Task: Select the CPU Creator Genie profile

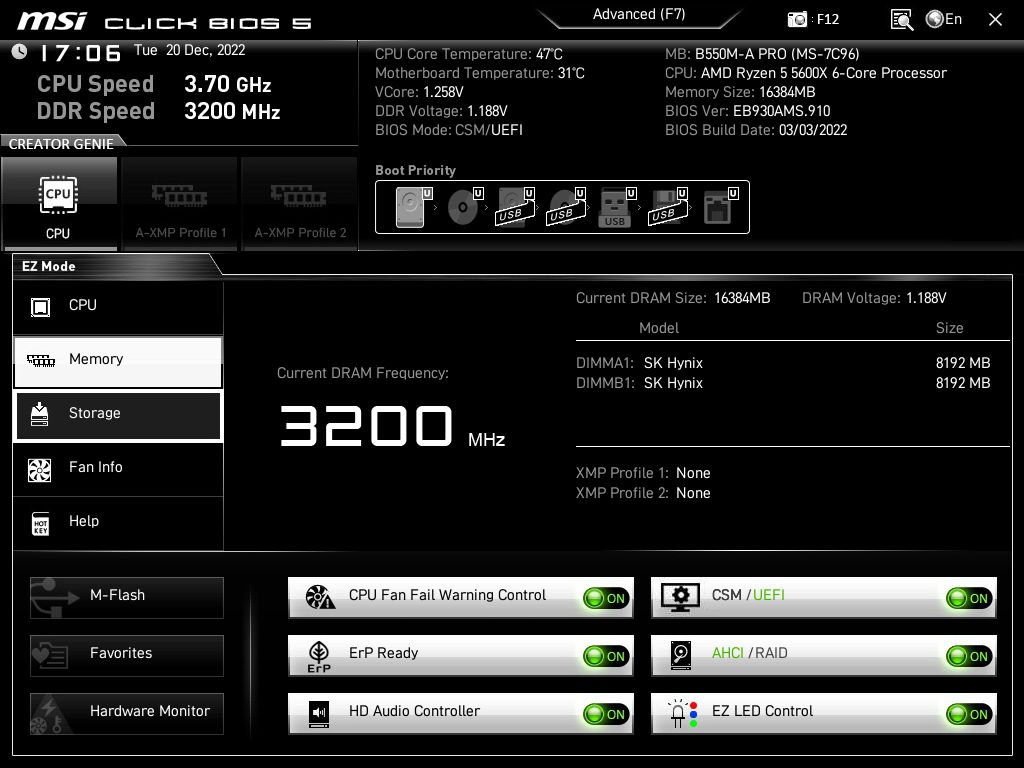Action: pyautogui.click(x=59, y=204)
